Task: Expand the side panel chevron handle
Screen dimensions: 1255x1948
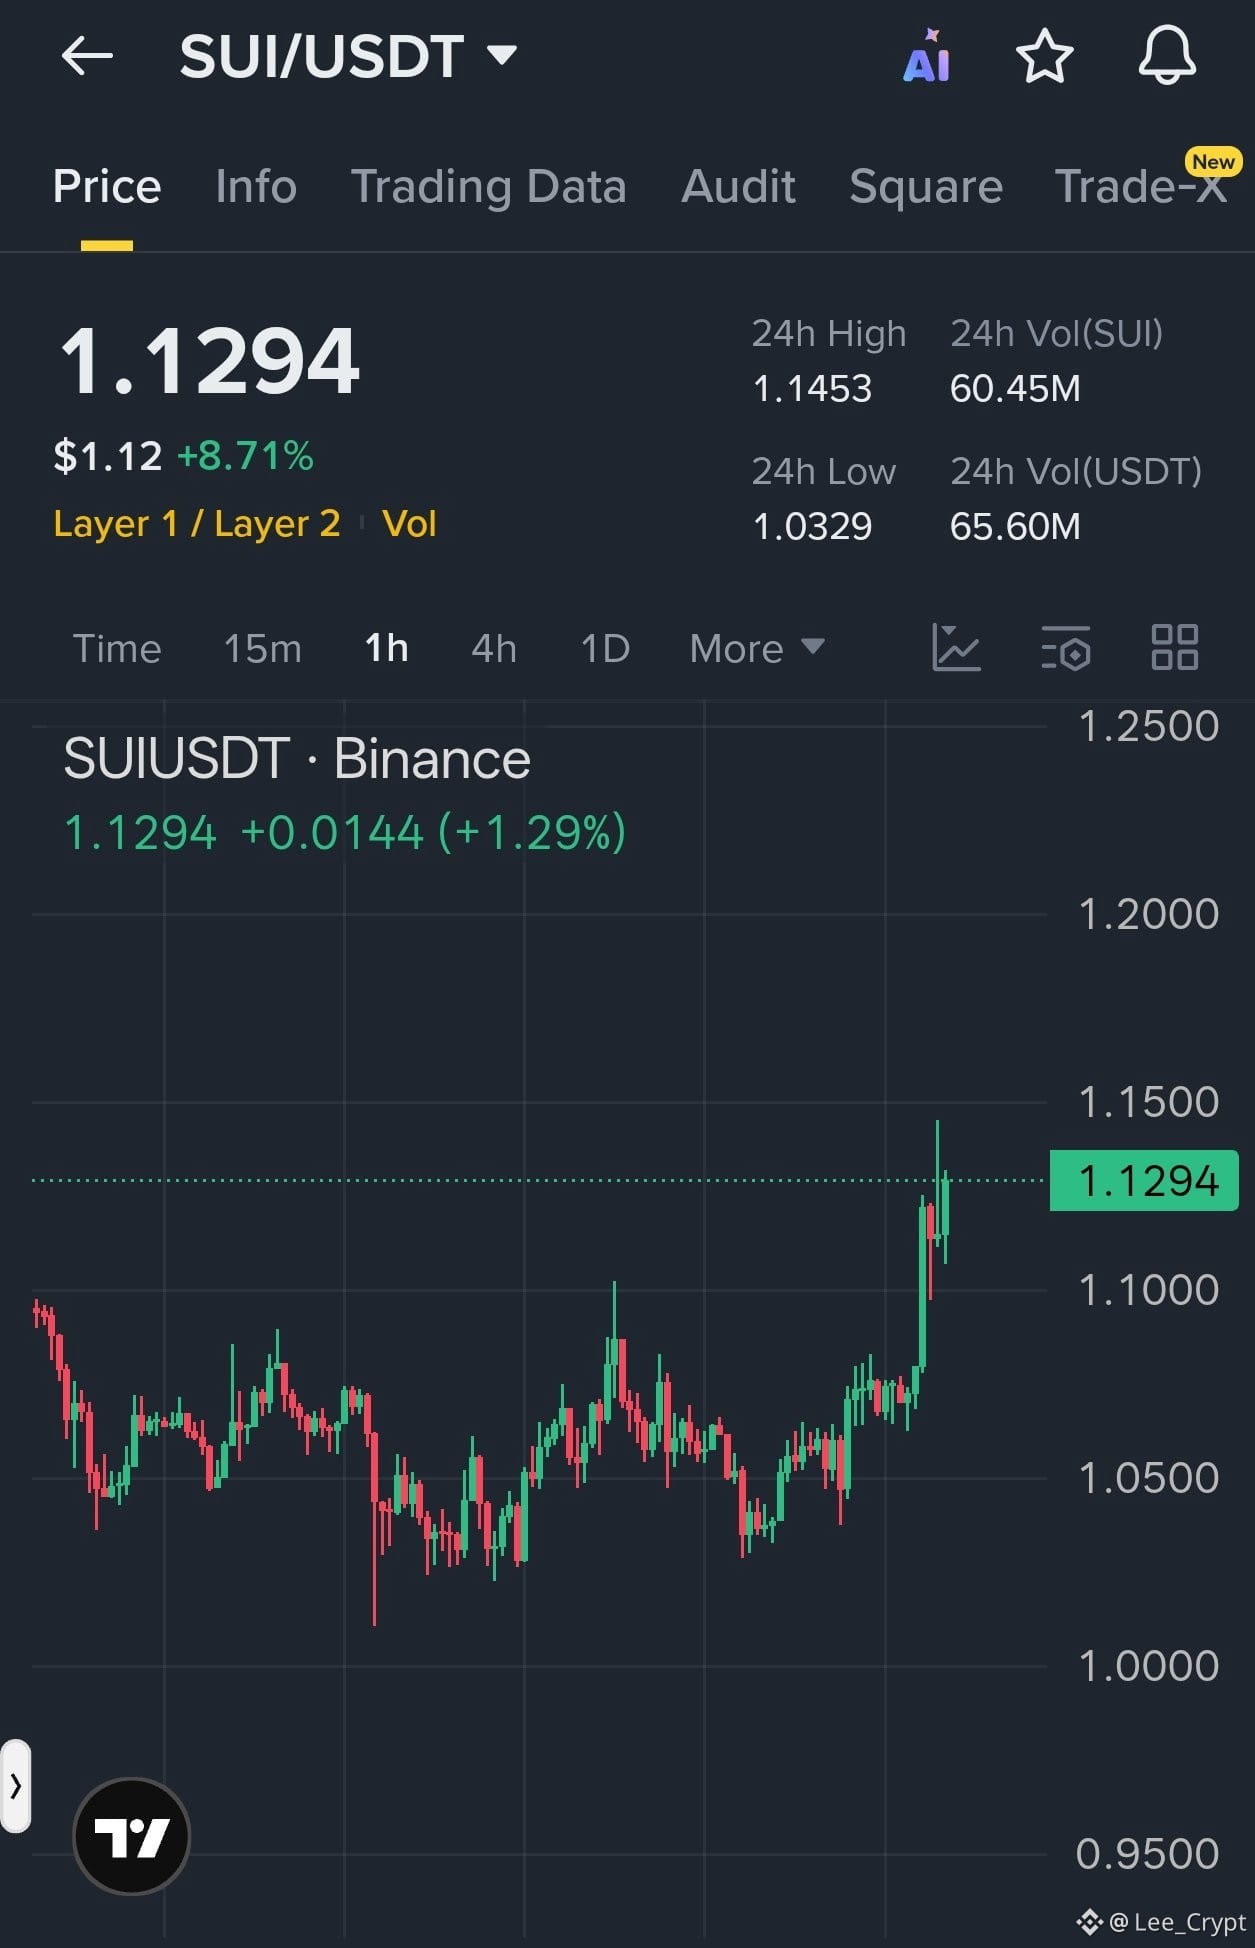Action: tap(15, 1786)
